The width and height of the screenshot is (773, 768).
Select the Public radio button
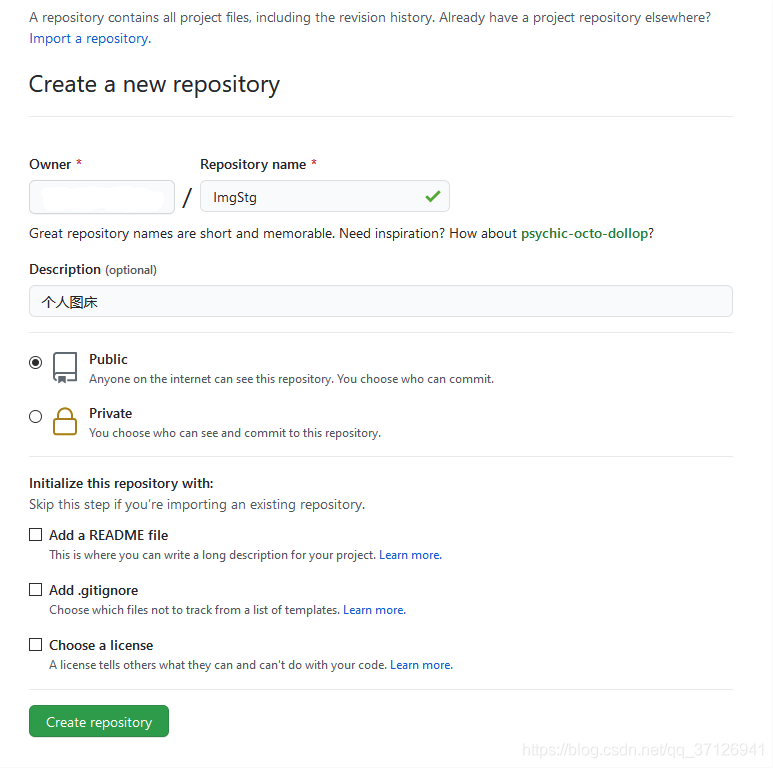click(x=35, y=363)
